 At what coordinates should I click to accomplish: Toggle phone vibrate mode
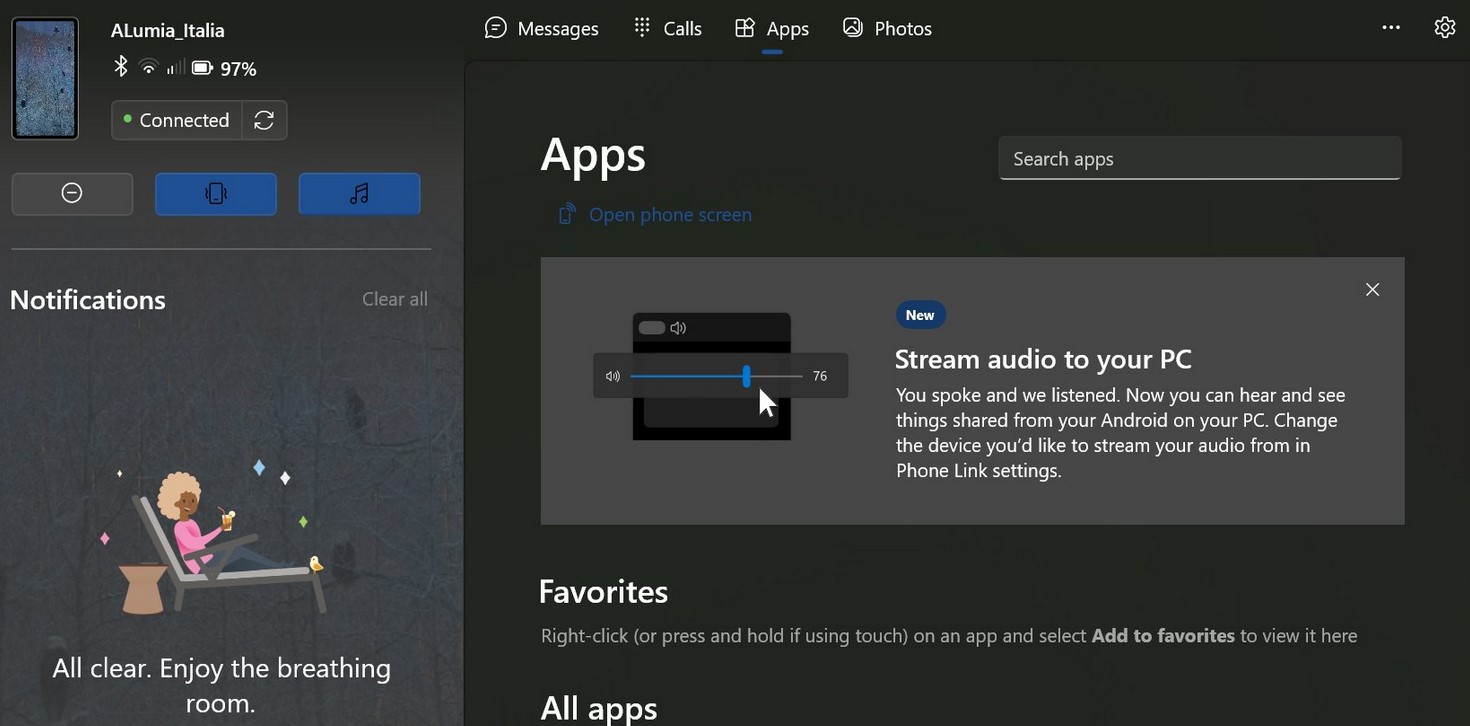216,194
